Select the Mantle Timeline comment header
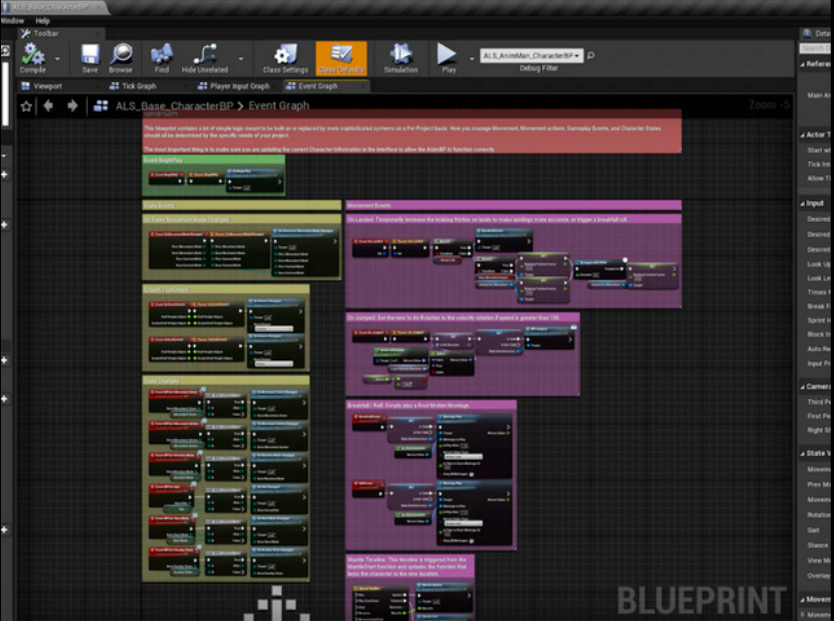 click(410, 567)
